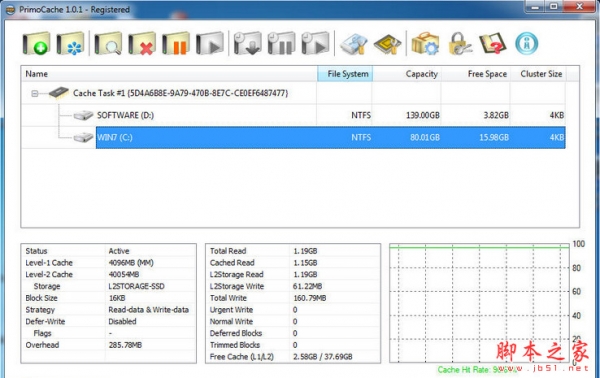Click the L2STORAGE-SSD storage value
This screenshot has width=600, height=378.
click(136, 286)
